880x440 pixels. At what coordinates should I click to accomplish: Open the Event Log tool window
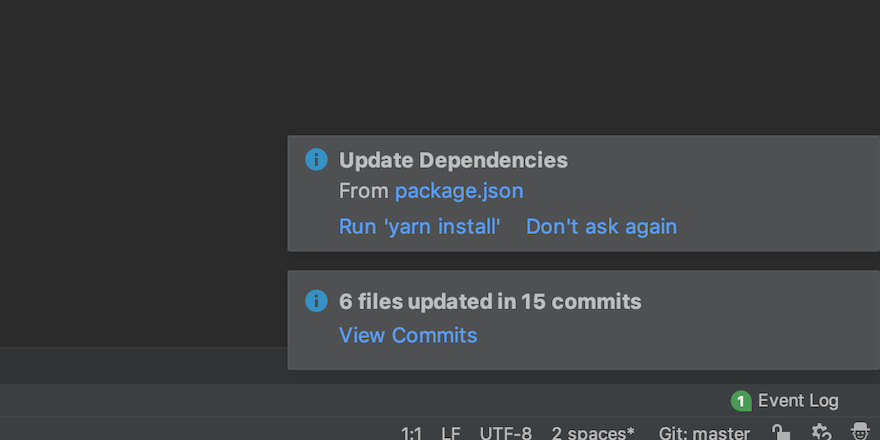click(x=797, y=401)
